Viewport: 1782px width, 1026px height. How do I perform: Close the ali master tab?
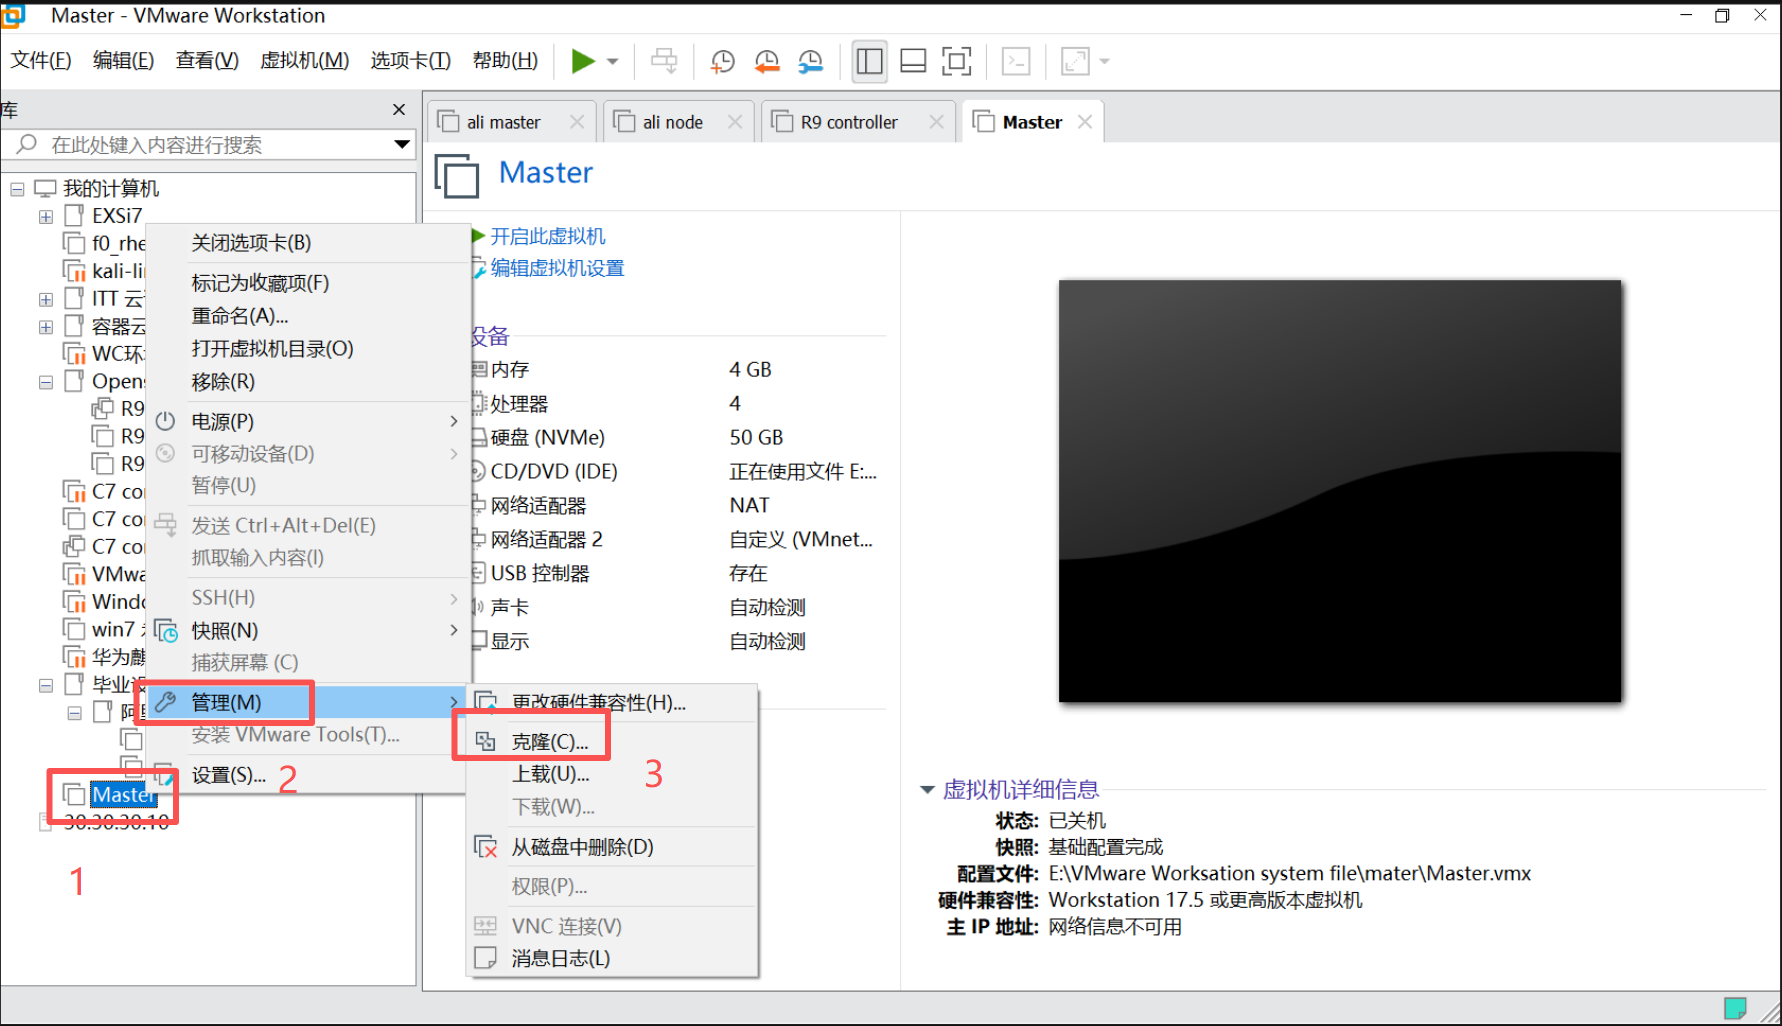coord(577,122)
